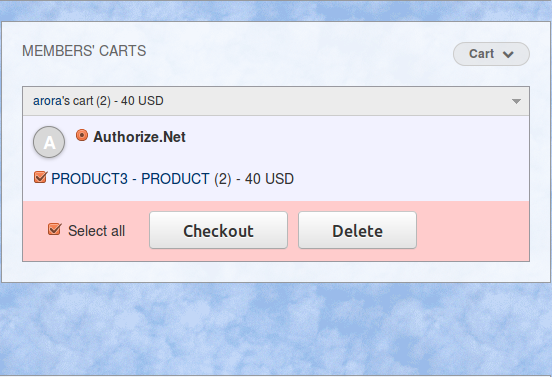Click the gray 'A' avatar icon
This screenshot has height=377, width=552.
tap(49, 142)
